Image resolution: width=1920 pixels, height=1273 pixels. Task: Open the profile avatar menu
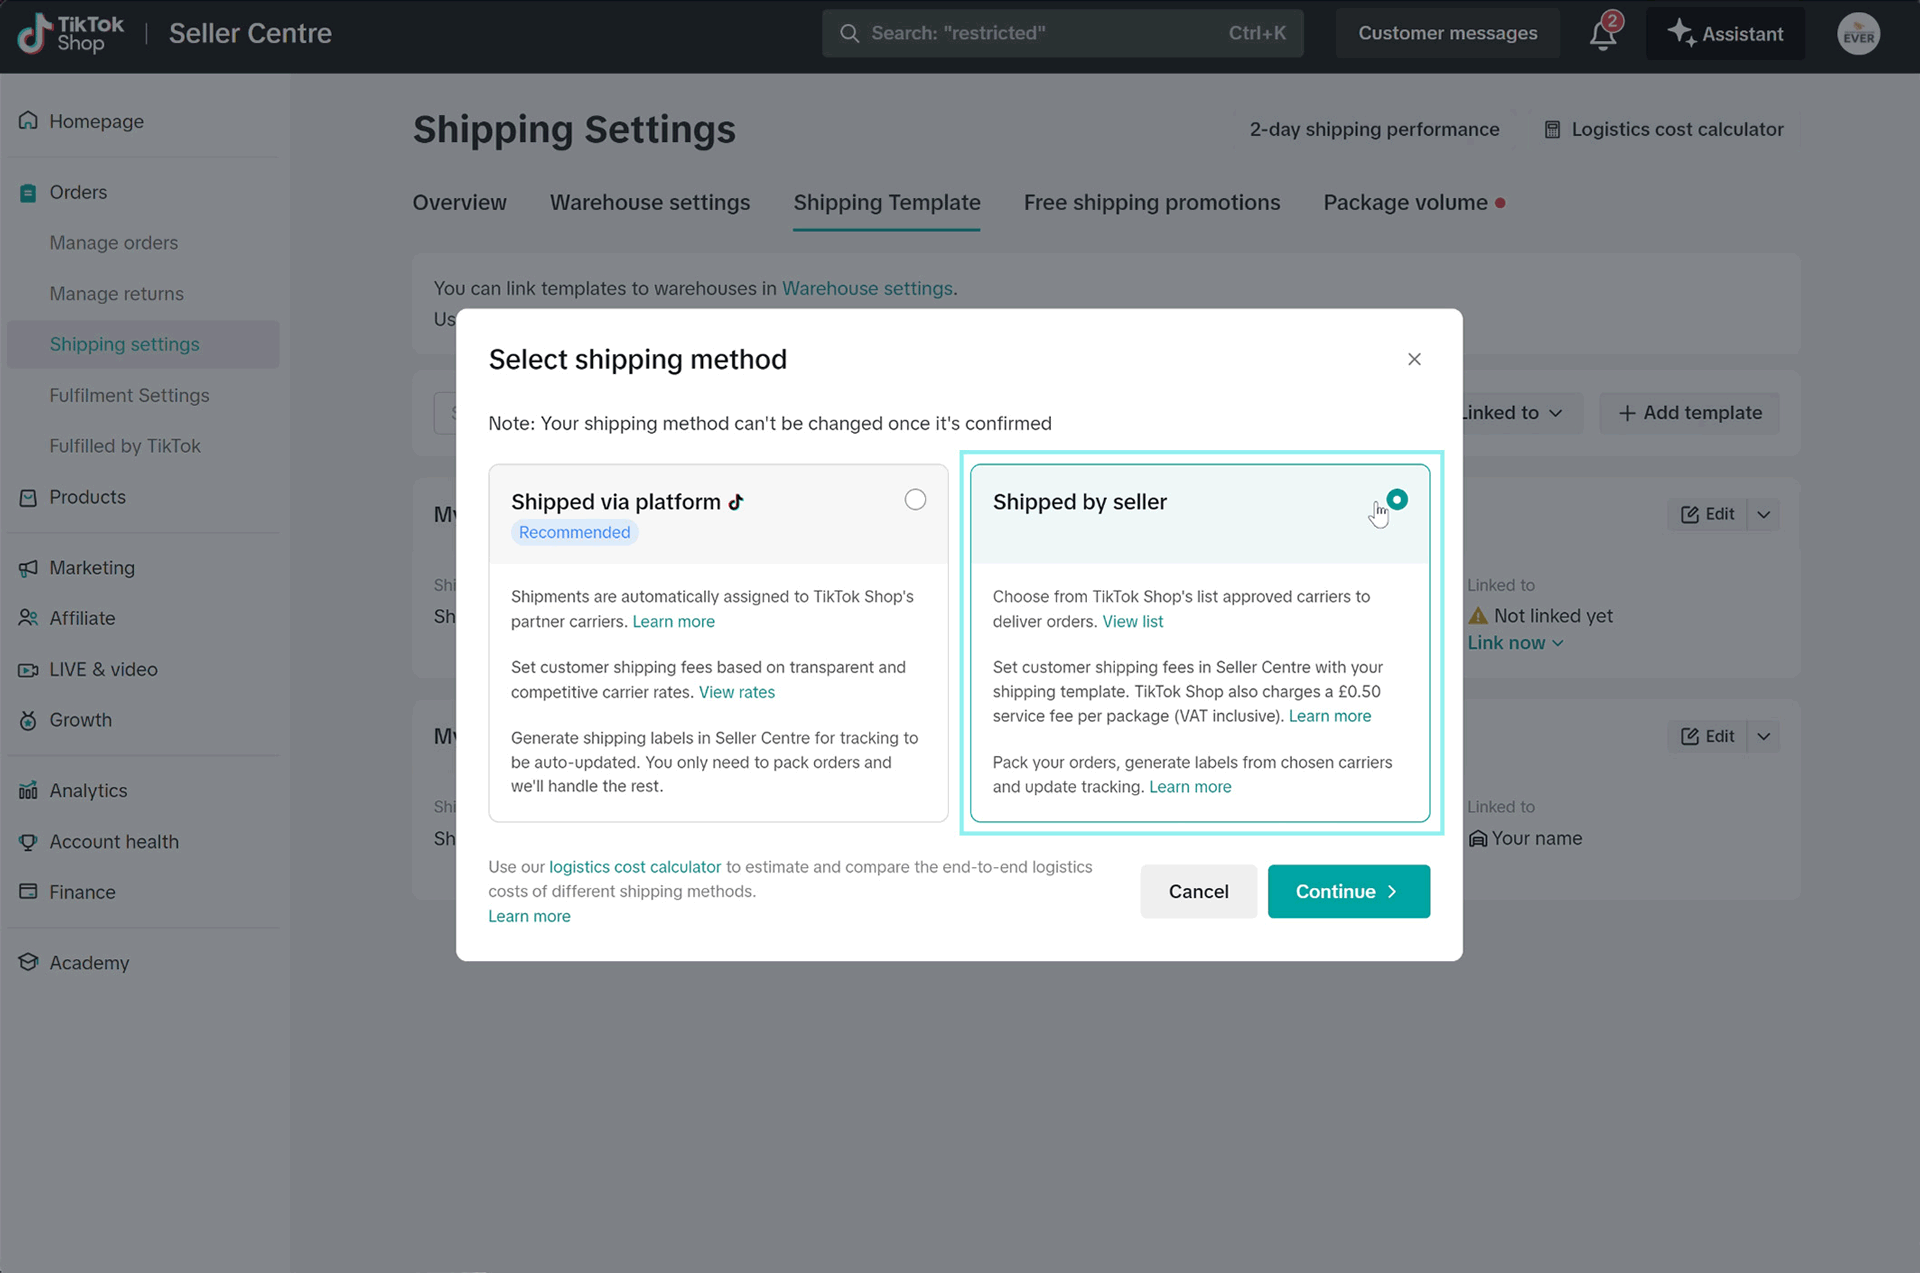[x=1858, y=34]
